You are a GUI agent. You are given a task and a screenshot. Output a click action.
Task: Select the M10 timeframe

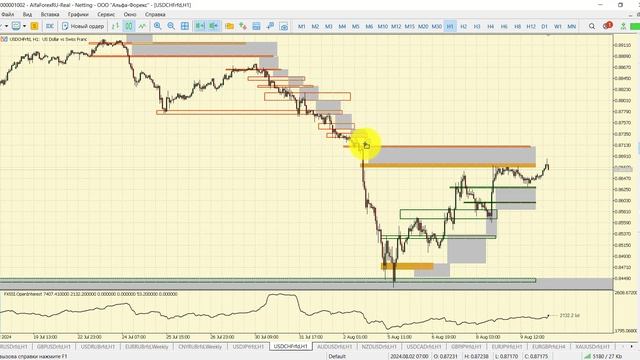(x=382, y=26)
